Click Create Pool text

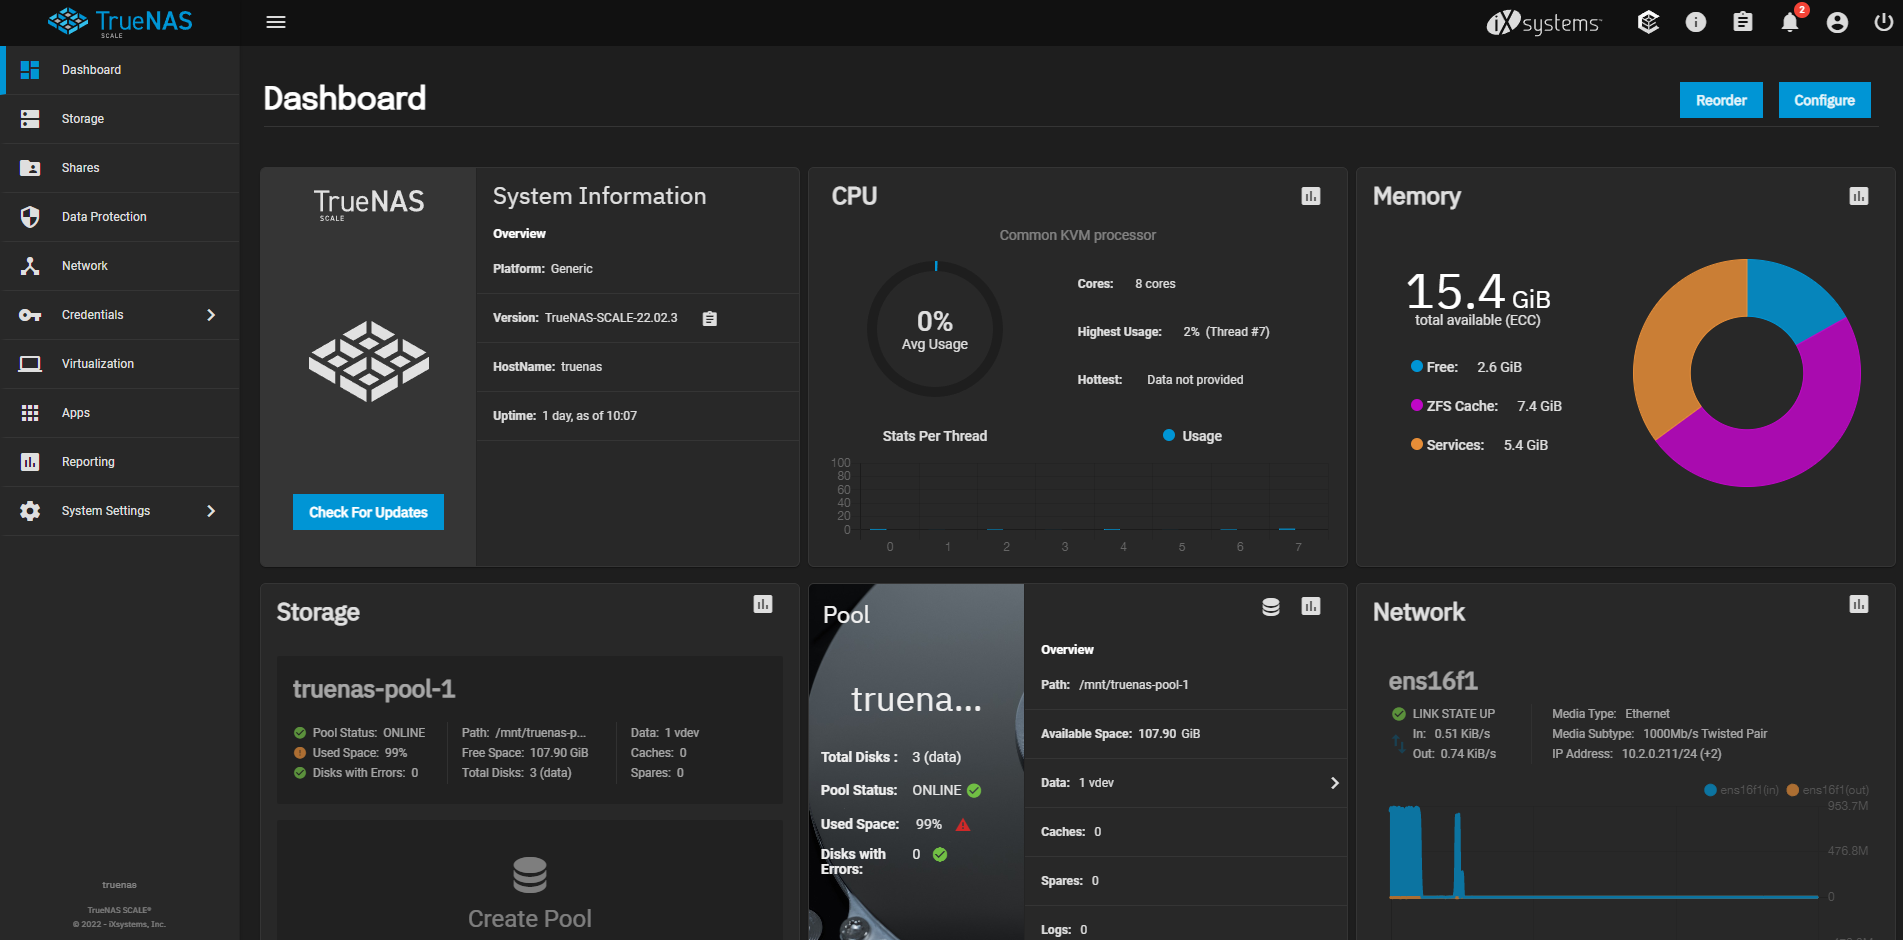[530, 919]
